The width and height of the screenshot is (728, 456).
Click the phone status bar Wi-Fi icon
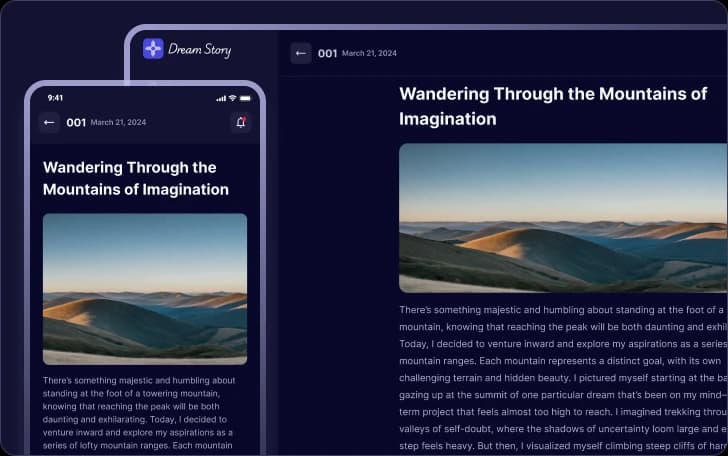(233, 98)
